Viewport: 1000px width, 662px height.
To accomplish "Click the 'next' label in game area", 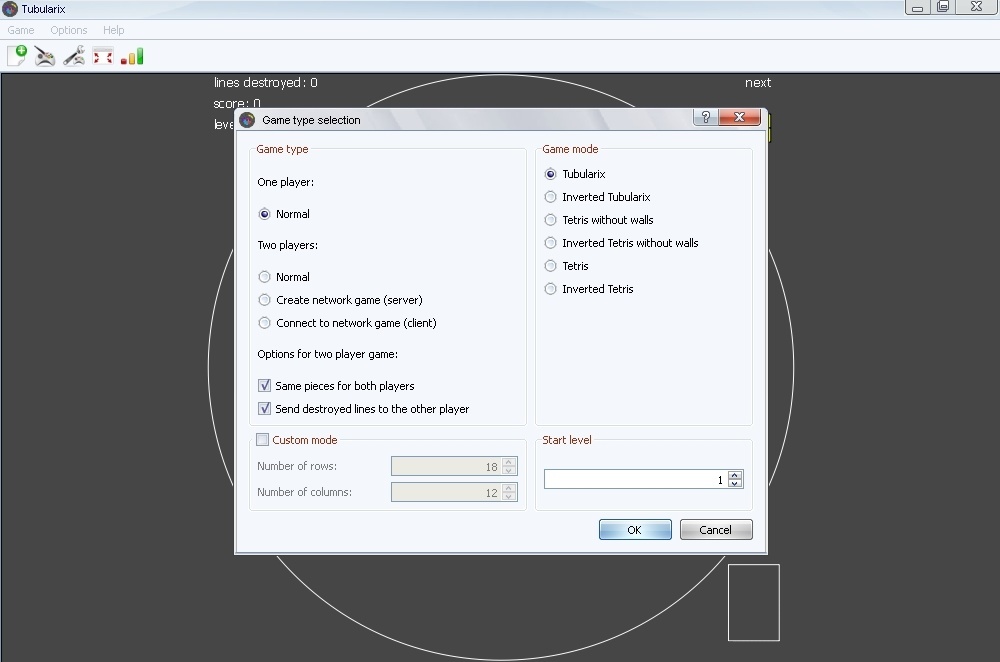I will 758,82.
